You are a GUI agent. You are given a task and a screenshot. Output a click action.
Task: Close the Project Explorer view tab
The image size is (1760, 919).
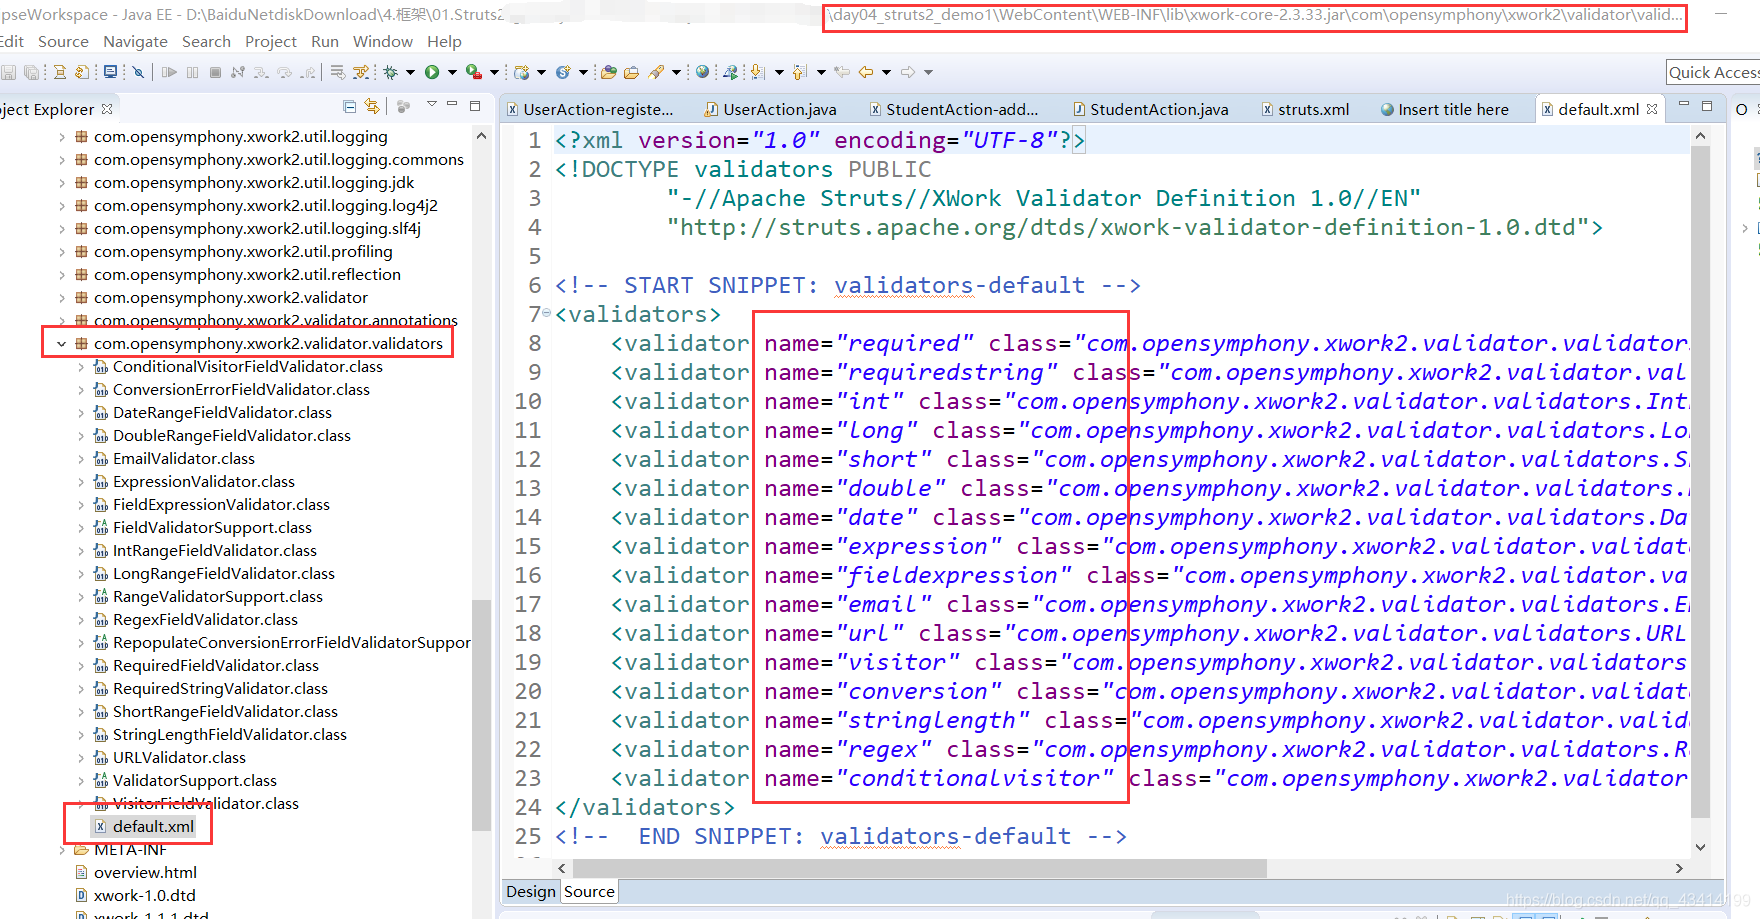pos(107,108)
